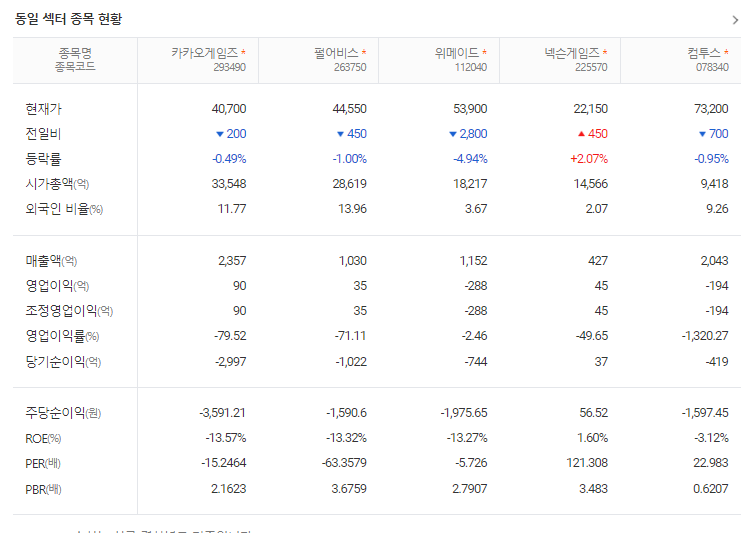The height and width of the screenshot is (533, 751).
Task: Open the 카카오게임즈 stock link
Action: 205,53
